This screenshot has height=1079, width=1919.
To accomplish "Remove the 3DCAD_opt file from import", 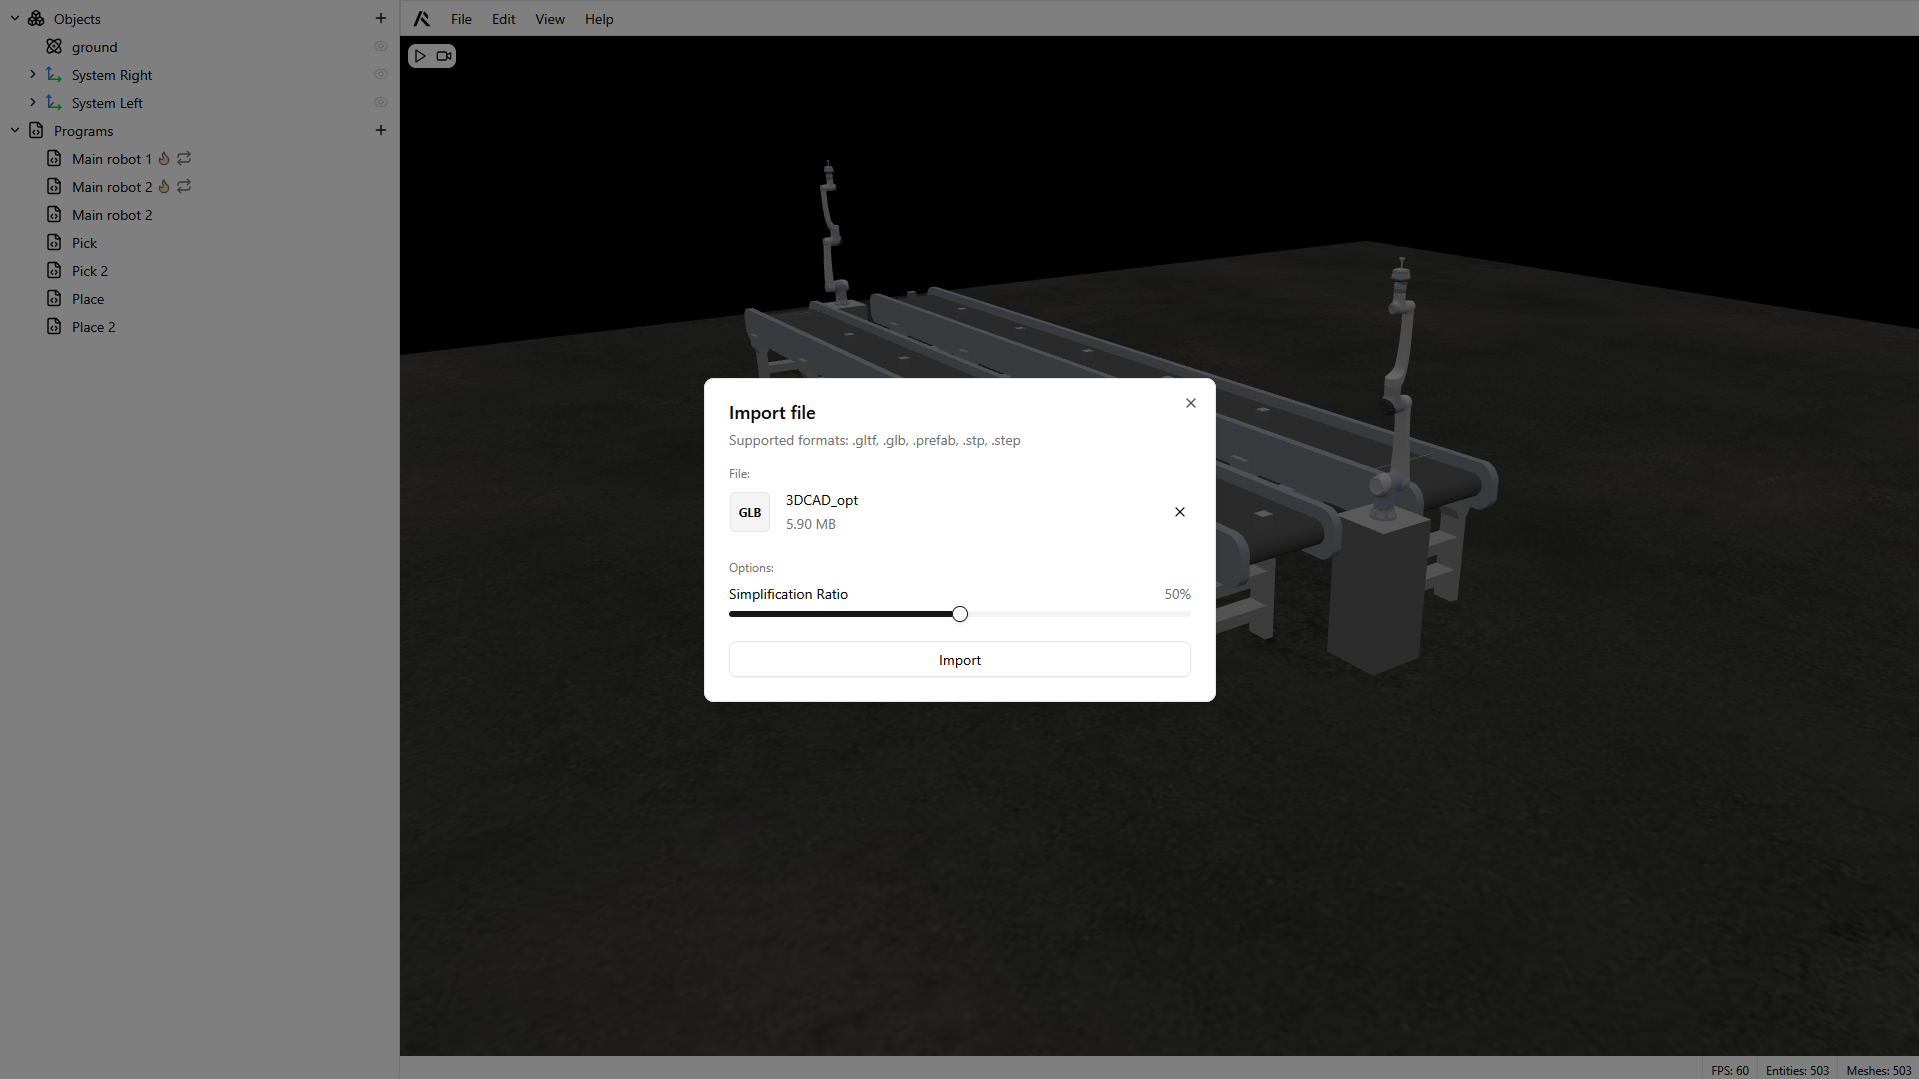I will coord(1179,512).
